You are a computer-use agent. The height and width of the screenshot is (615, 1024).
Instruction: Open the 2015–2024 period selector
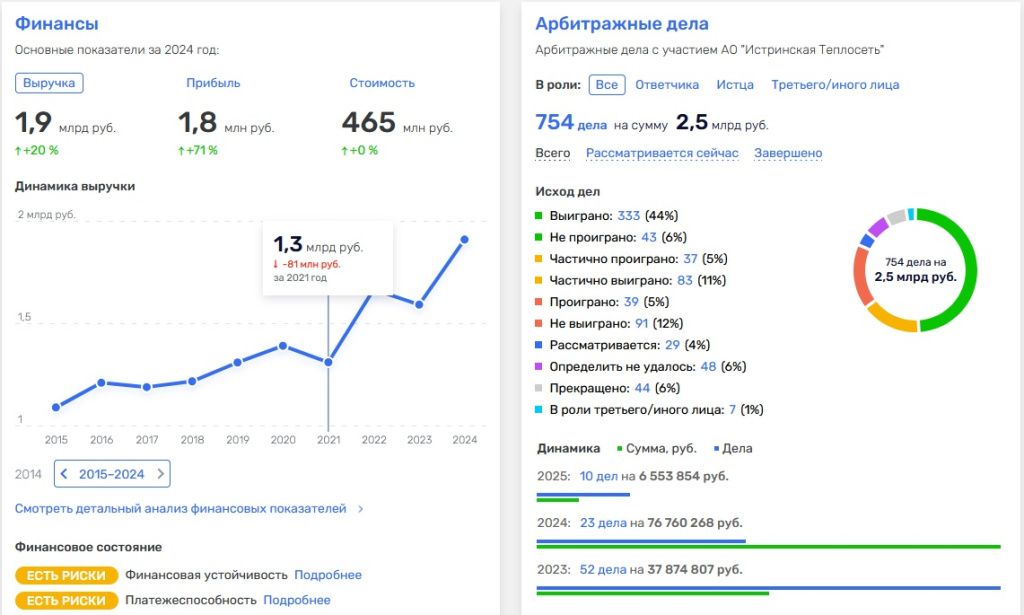[x=113, y=474]
